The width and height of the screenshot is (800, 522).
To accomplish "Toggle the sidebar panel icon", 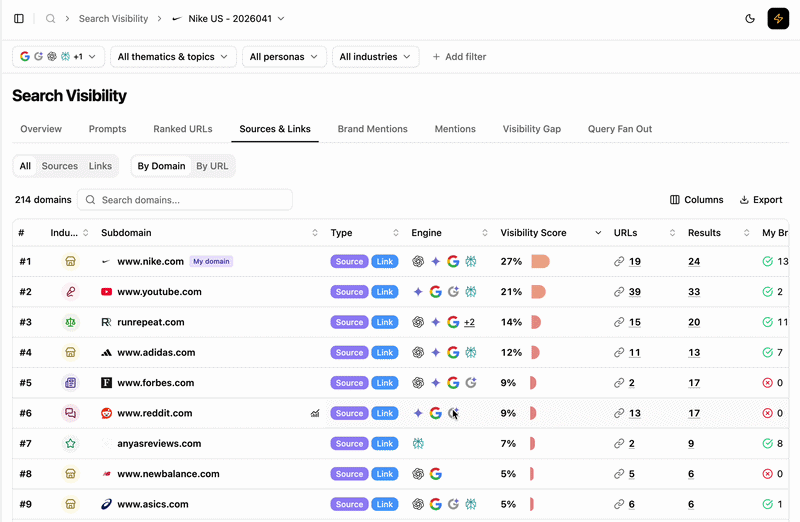I will [x=19, y=19].
